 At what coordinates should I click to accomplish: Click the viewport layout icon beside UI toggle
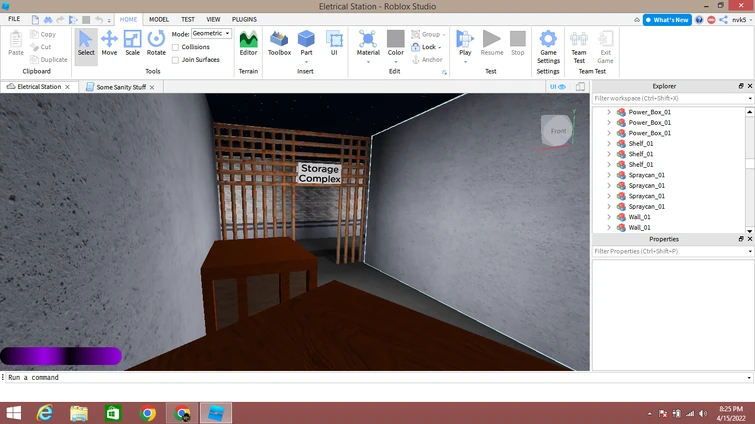click(x=581, y=87)
